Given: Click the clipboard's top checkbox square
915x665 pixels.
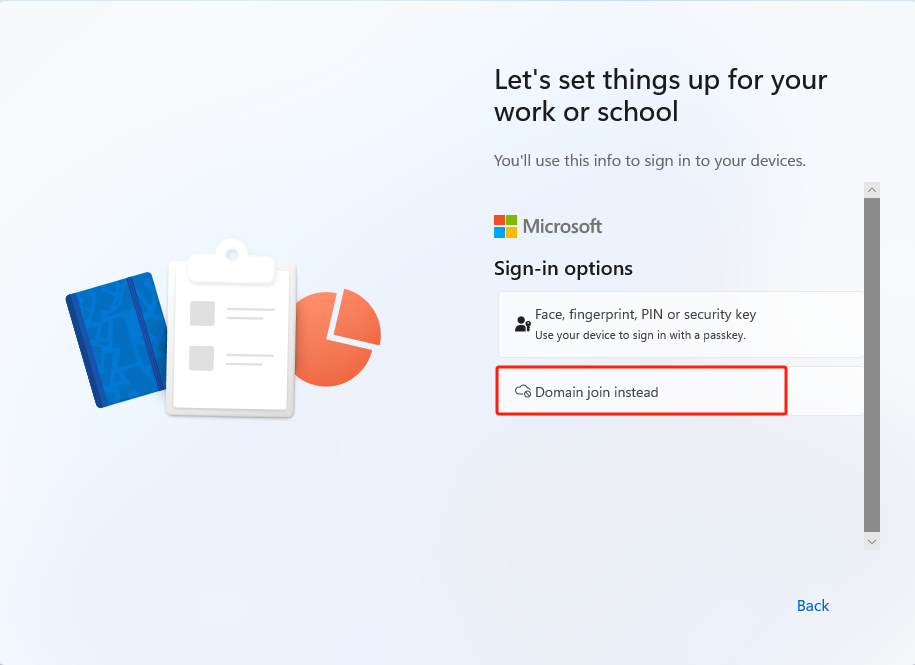Looking at the screenshot, I should point(202,313).
